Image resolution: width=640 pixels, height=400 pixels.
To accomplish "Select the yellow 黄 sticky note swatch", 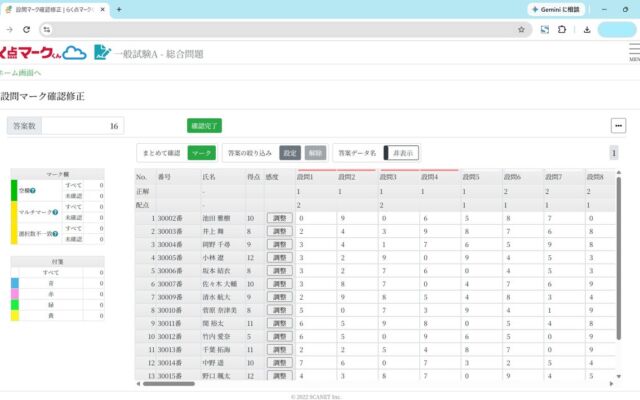I will point(15,316).
